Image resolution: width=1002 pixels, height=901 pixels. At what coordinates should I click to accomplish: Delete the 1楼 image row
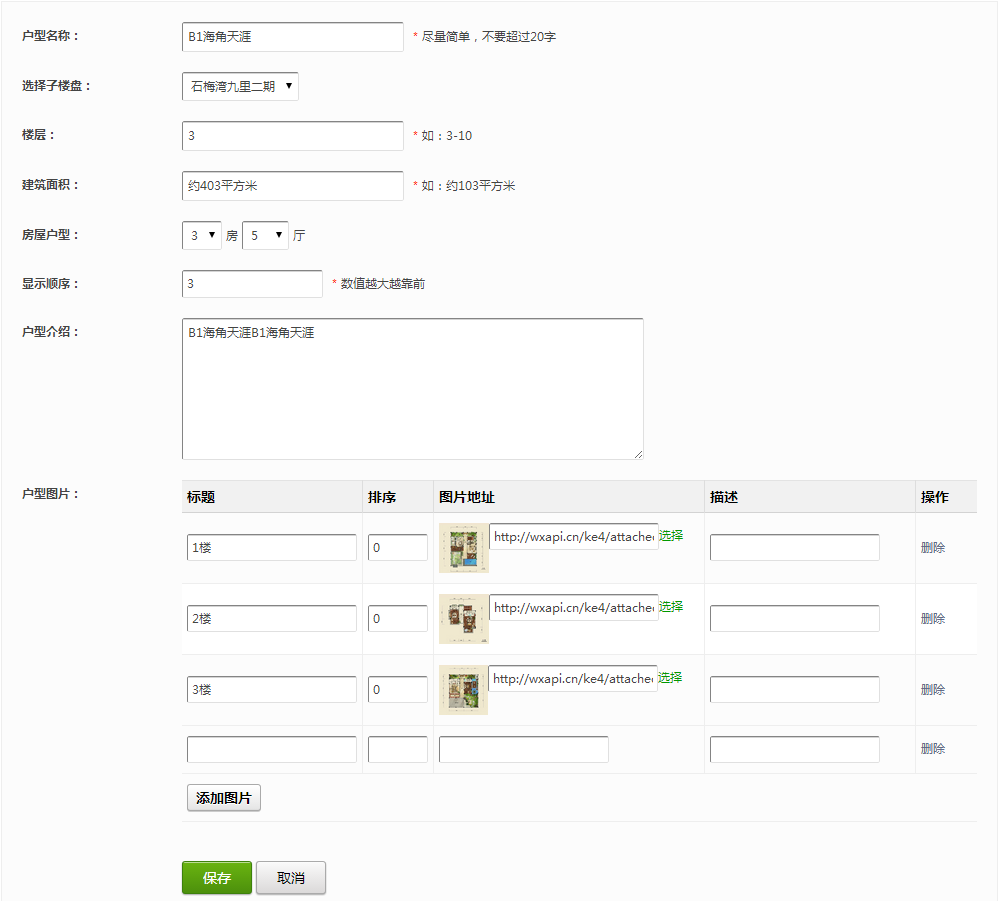(932, 548)
